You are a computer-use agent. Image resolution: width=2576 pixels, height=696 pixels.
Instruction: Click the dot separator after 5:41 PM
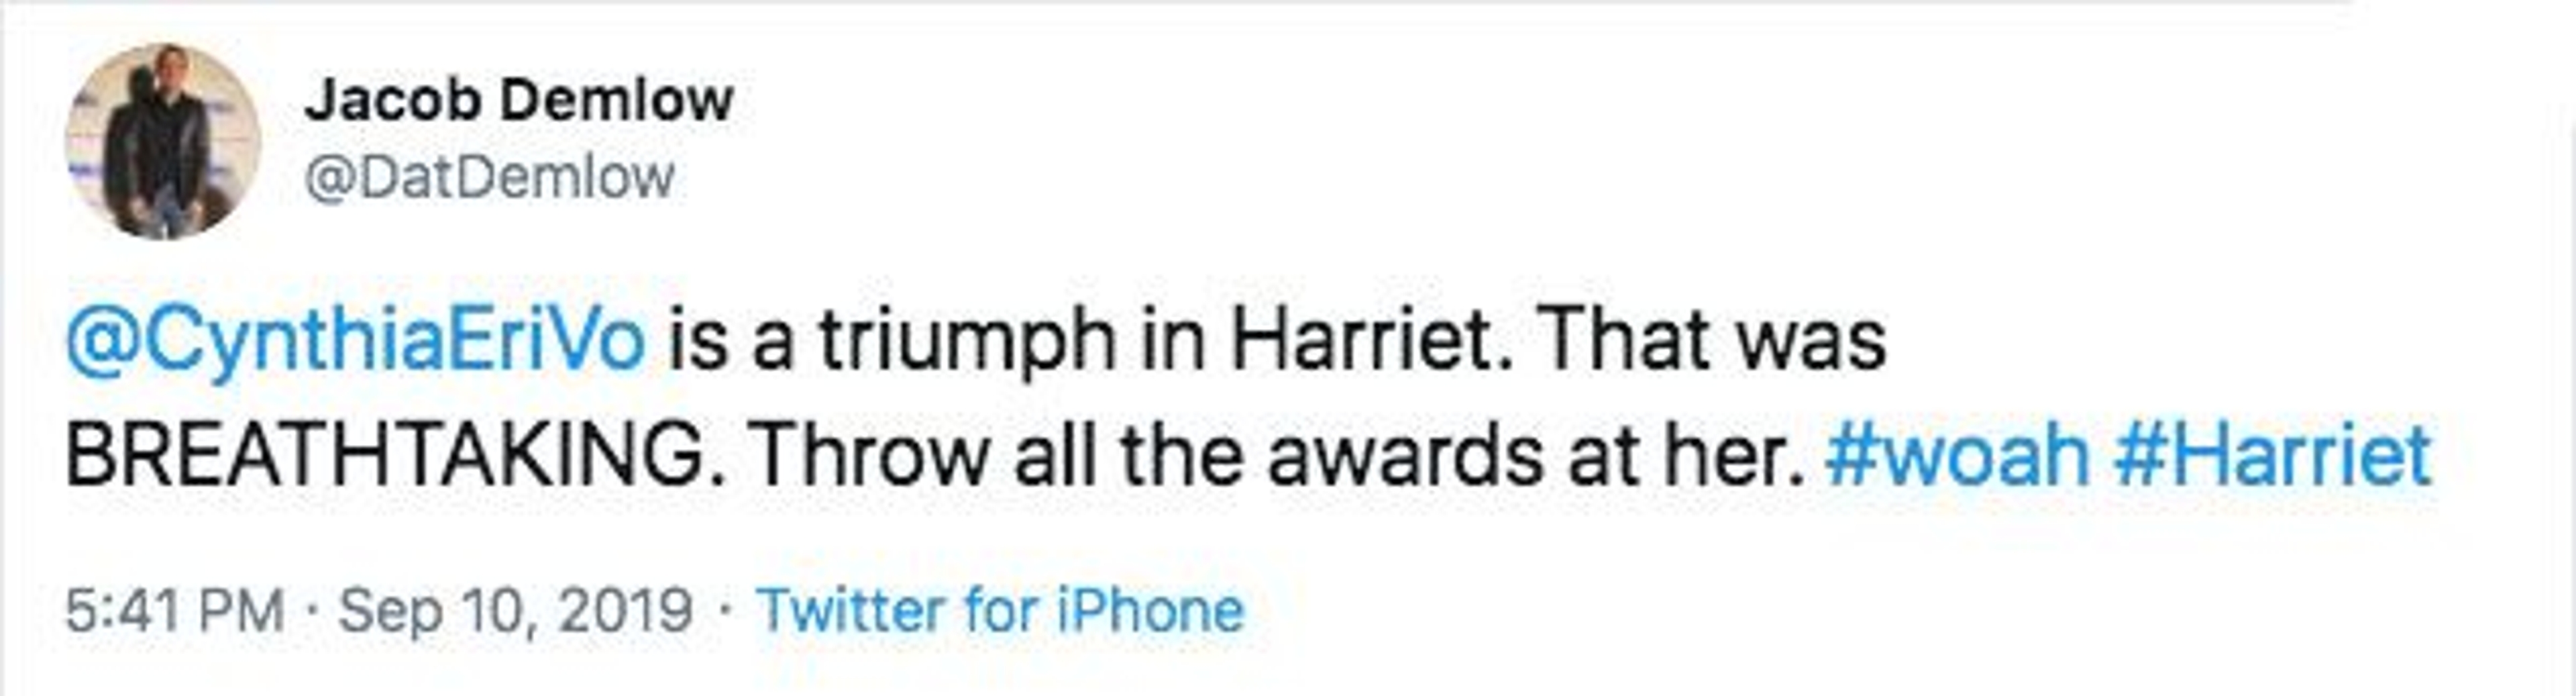click(x=313, y=610)
